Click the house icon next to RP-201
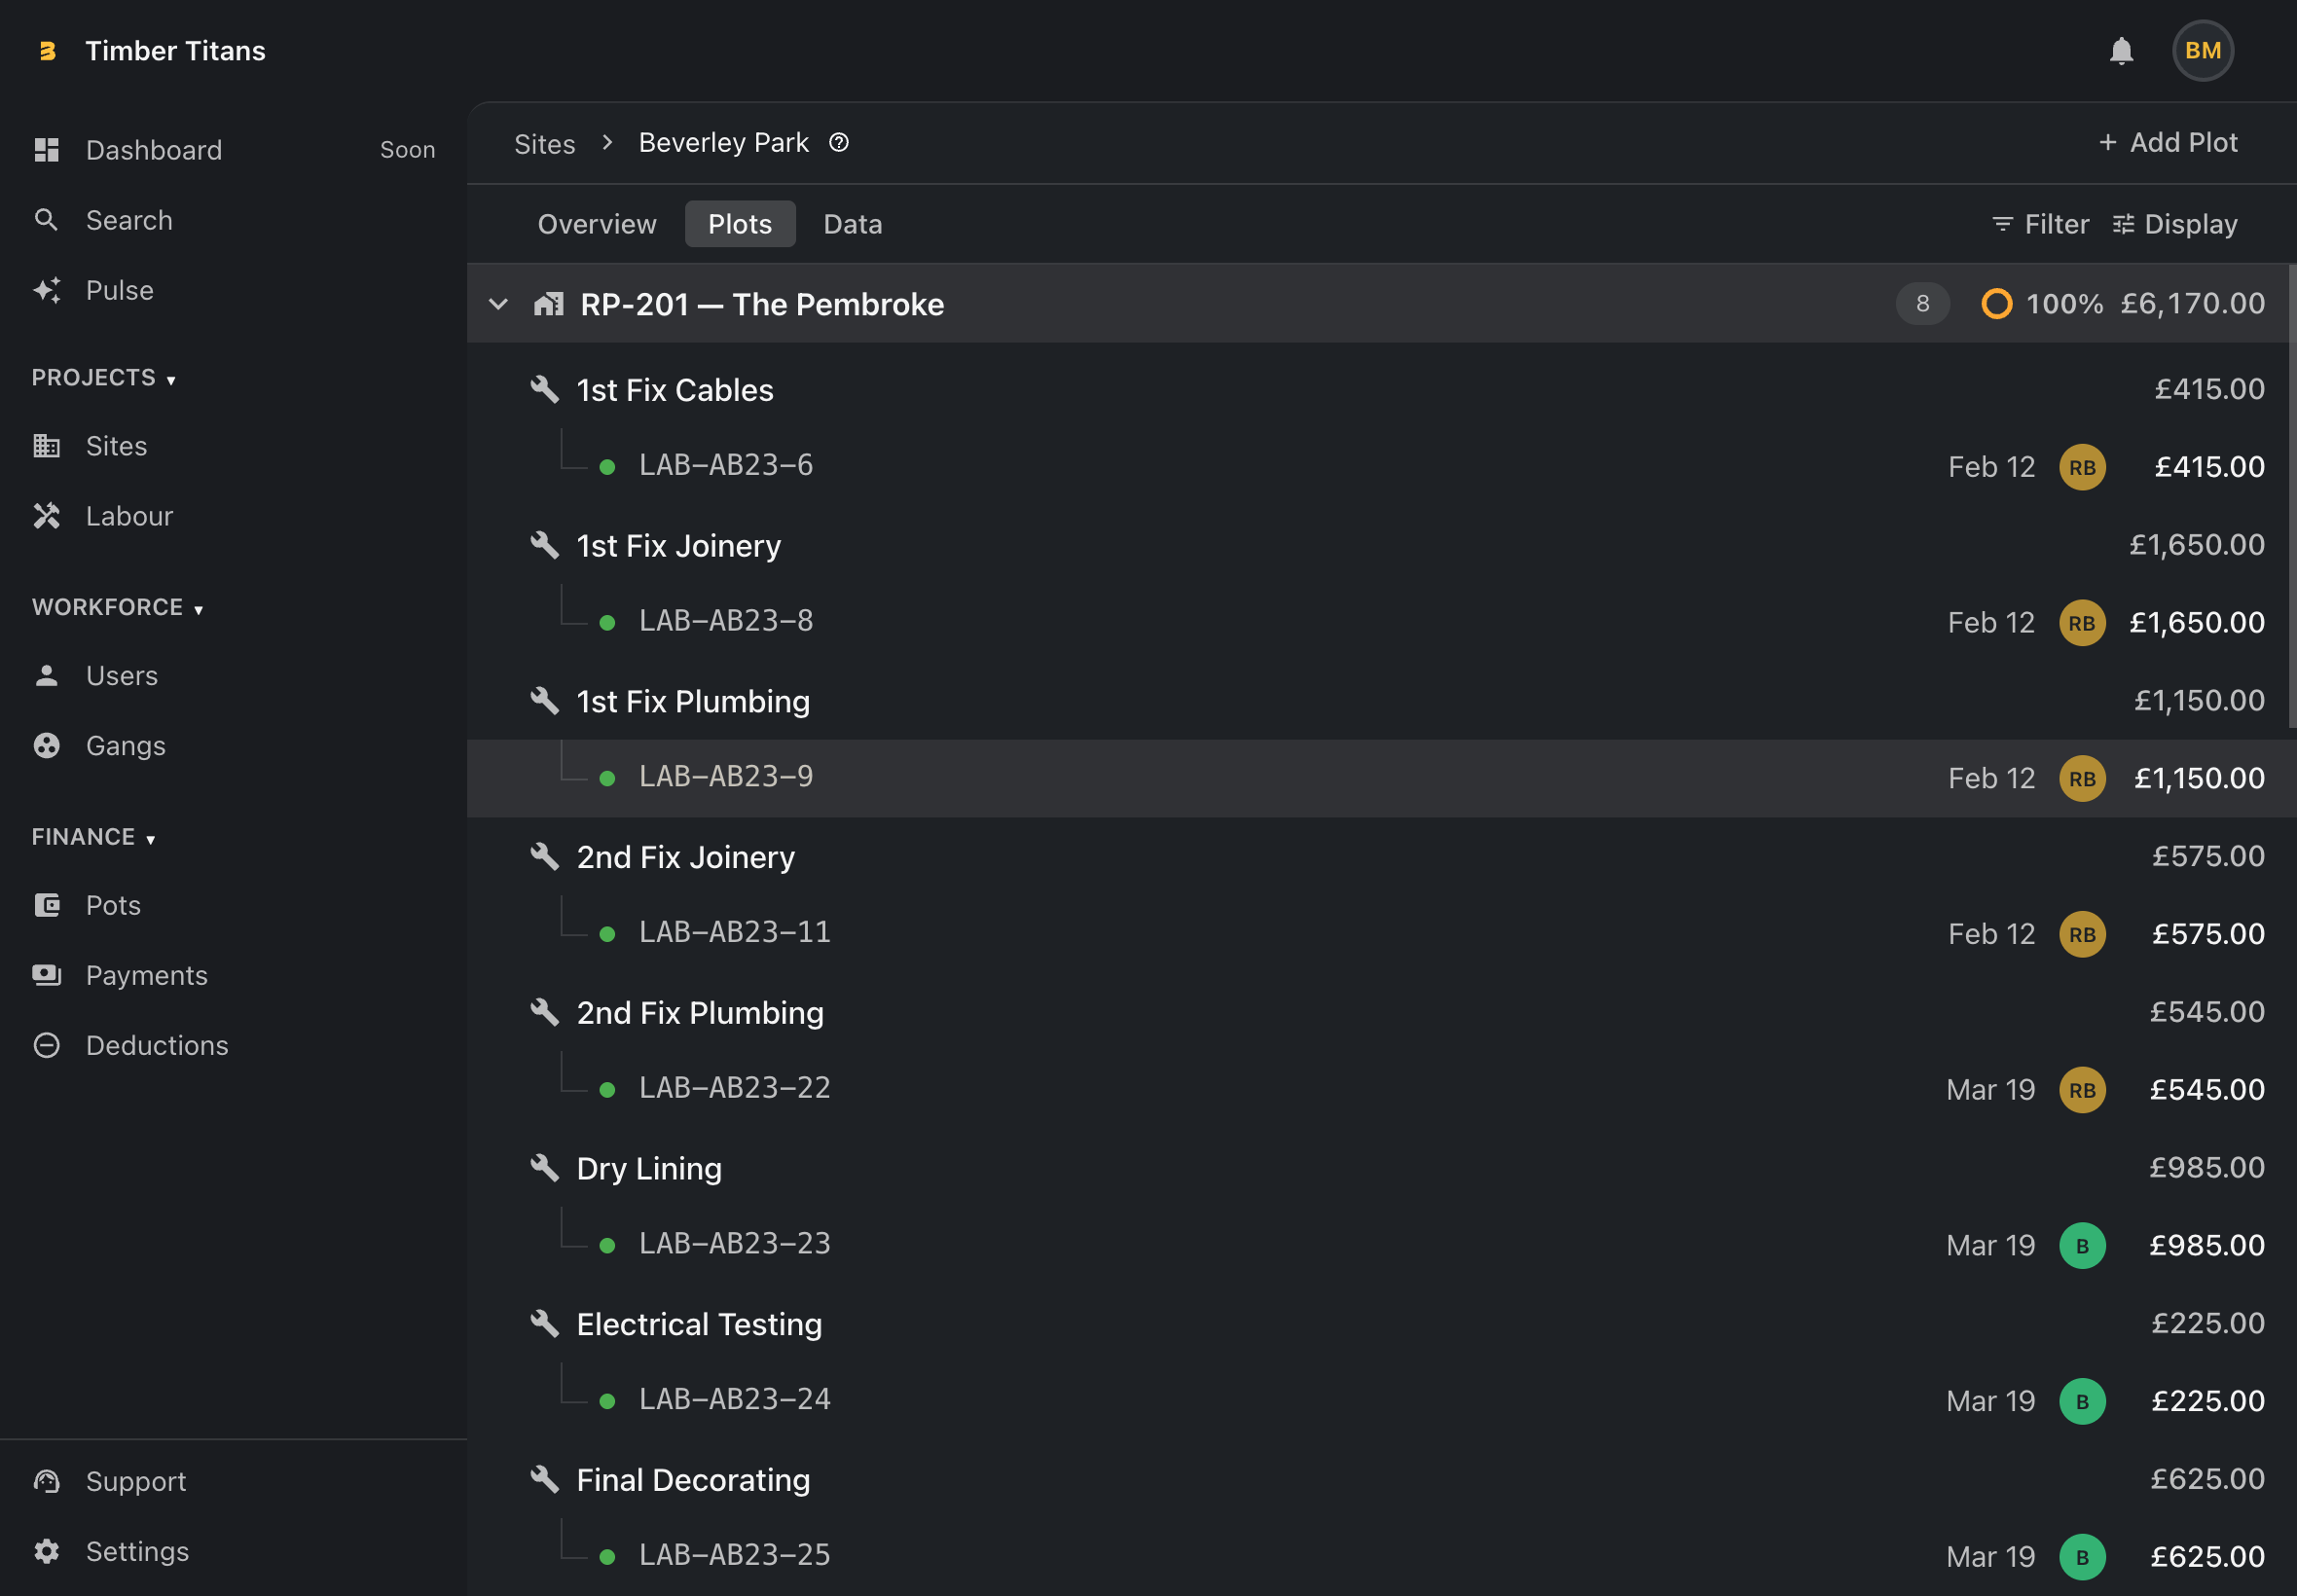The image size is (2297, 1596). [x=549, y=303]
